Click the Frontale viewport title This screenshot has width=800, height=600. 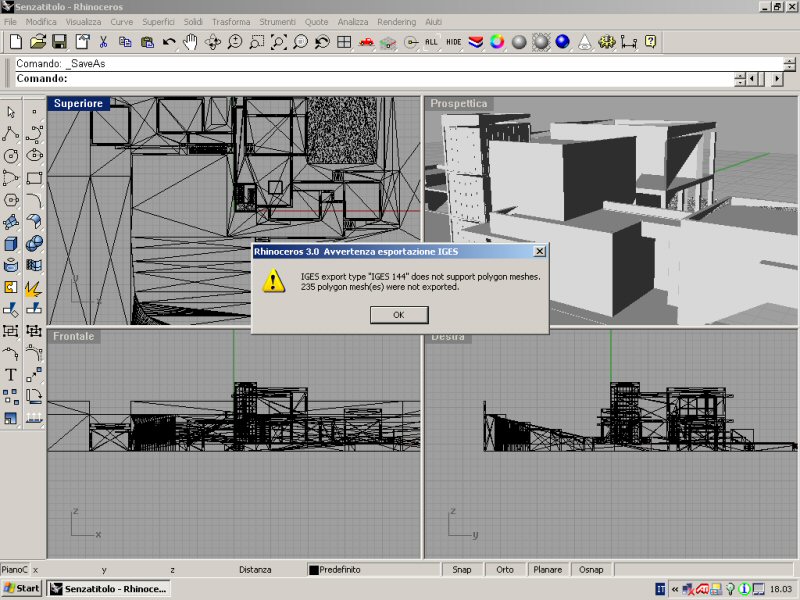[x=73, y=336]
